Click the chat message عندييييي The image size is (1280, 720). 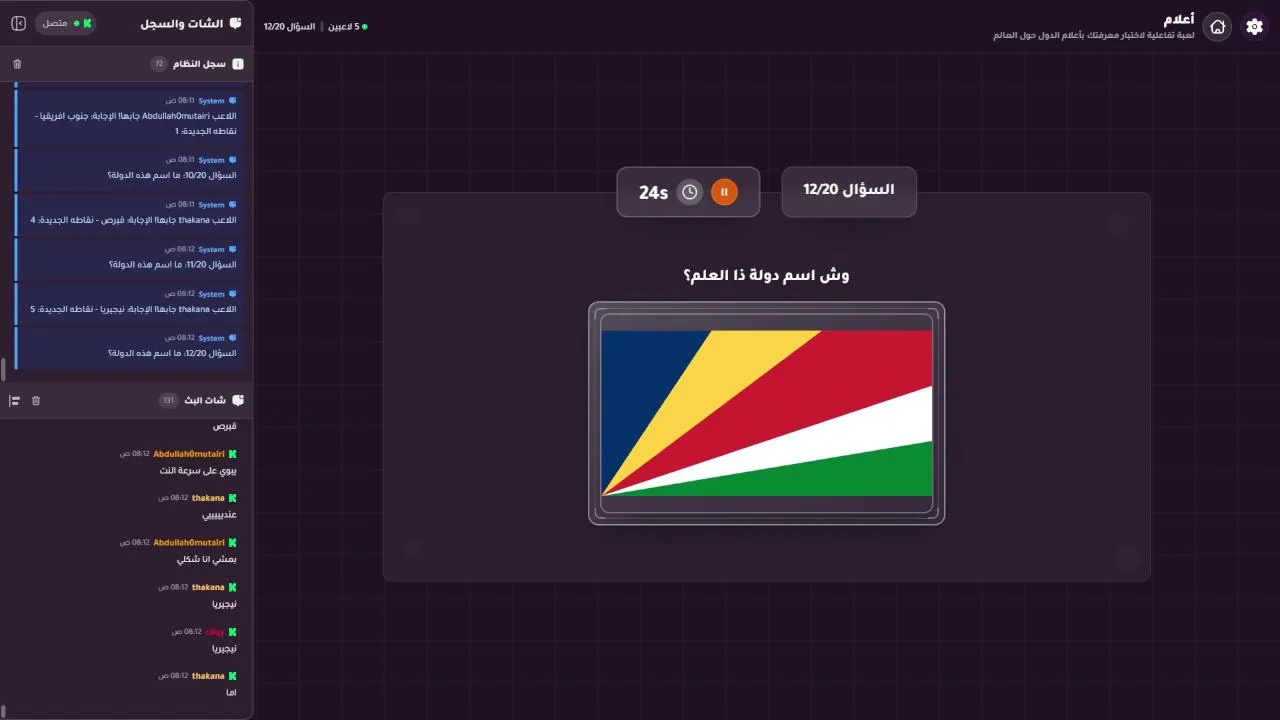coord(219,515)
